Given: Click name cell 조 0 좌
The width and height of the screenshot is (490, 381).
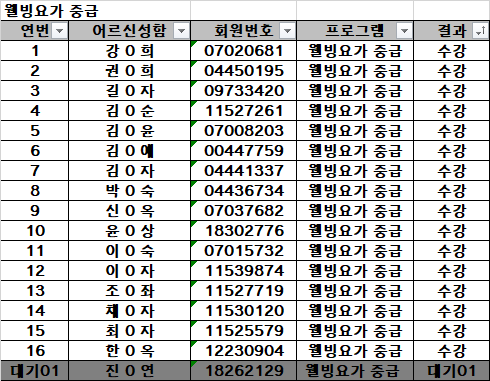Looking at the screenshot, I should pyautogui.click(x=130, y=291).
